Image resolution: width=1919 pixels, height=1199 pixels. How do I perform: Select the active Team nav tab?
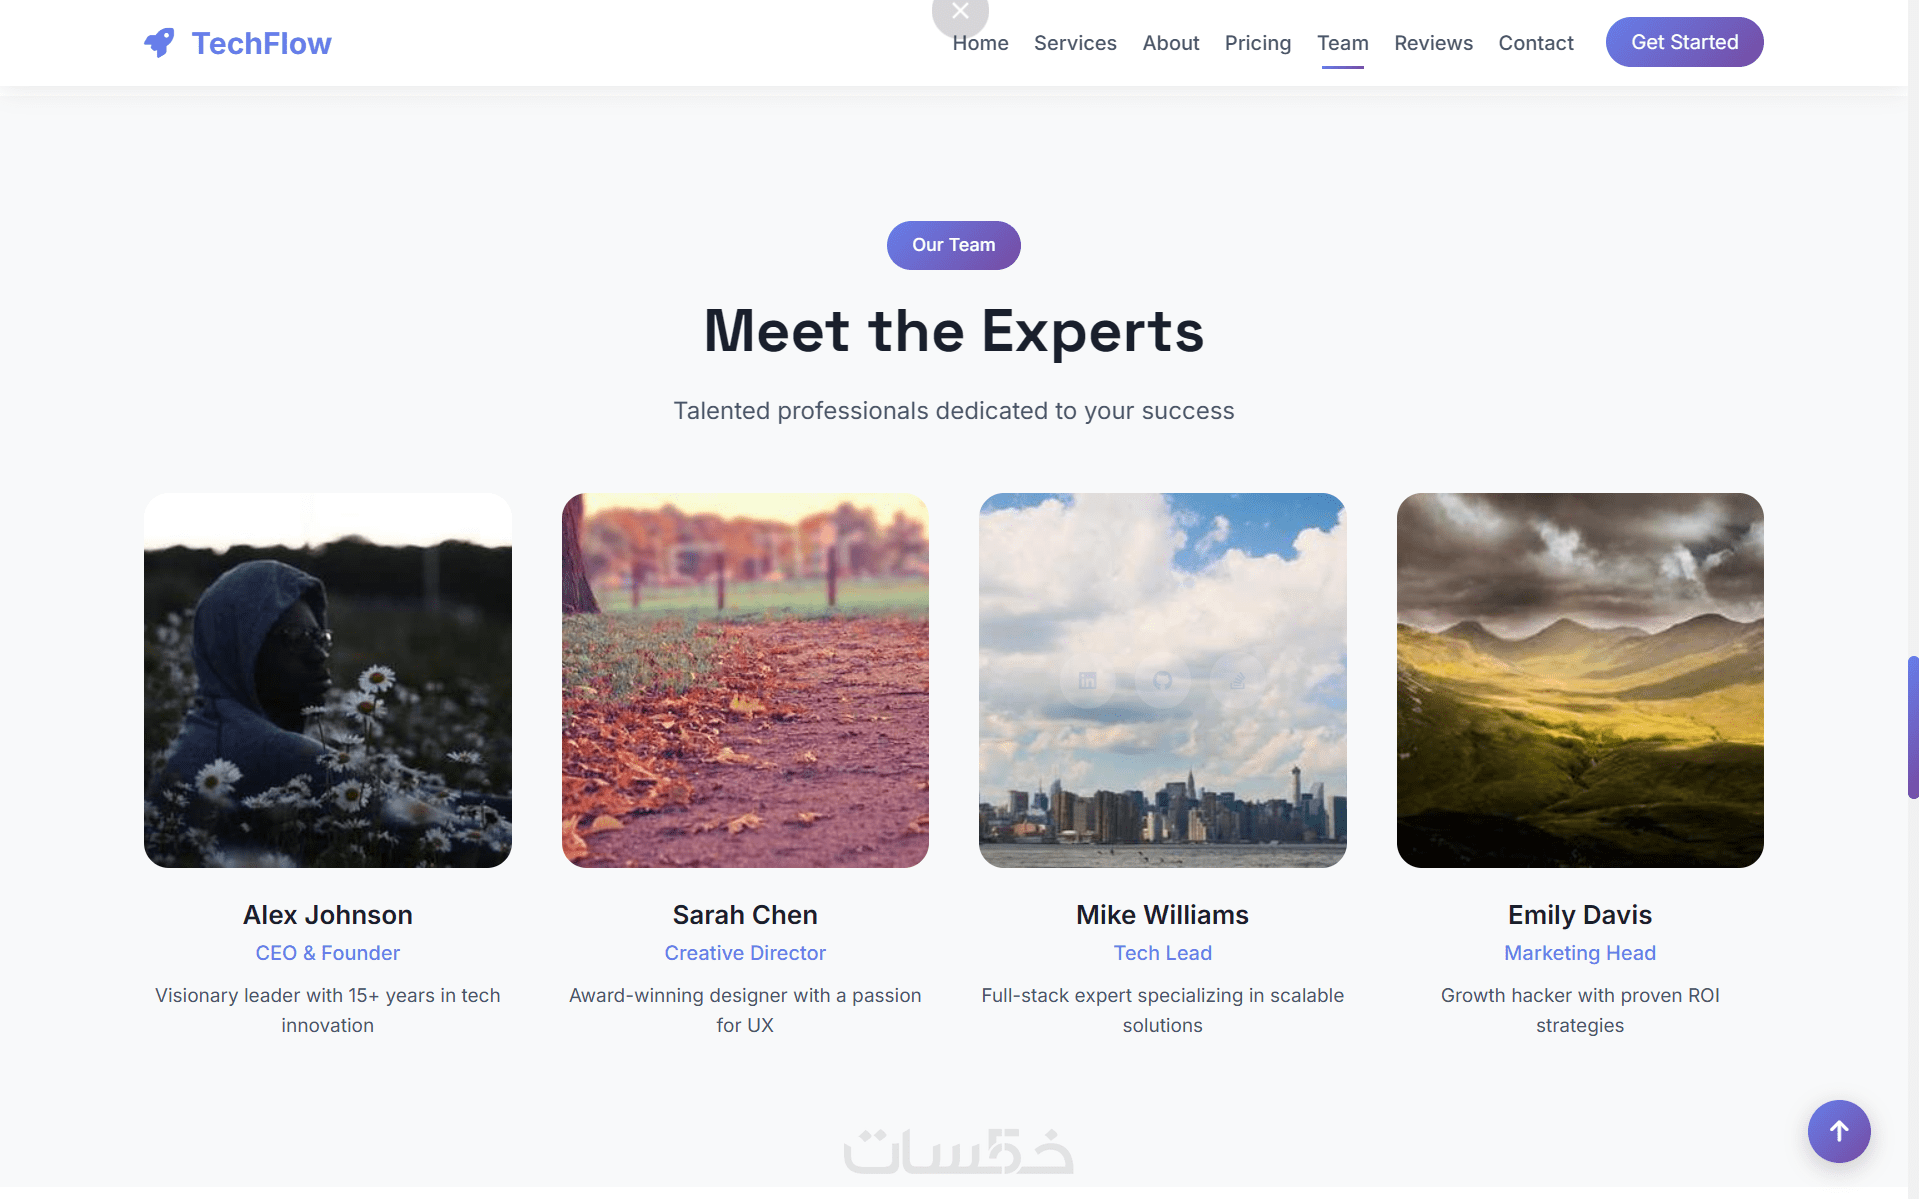[x=1342, y=43]
